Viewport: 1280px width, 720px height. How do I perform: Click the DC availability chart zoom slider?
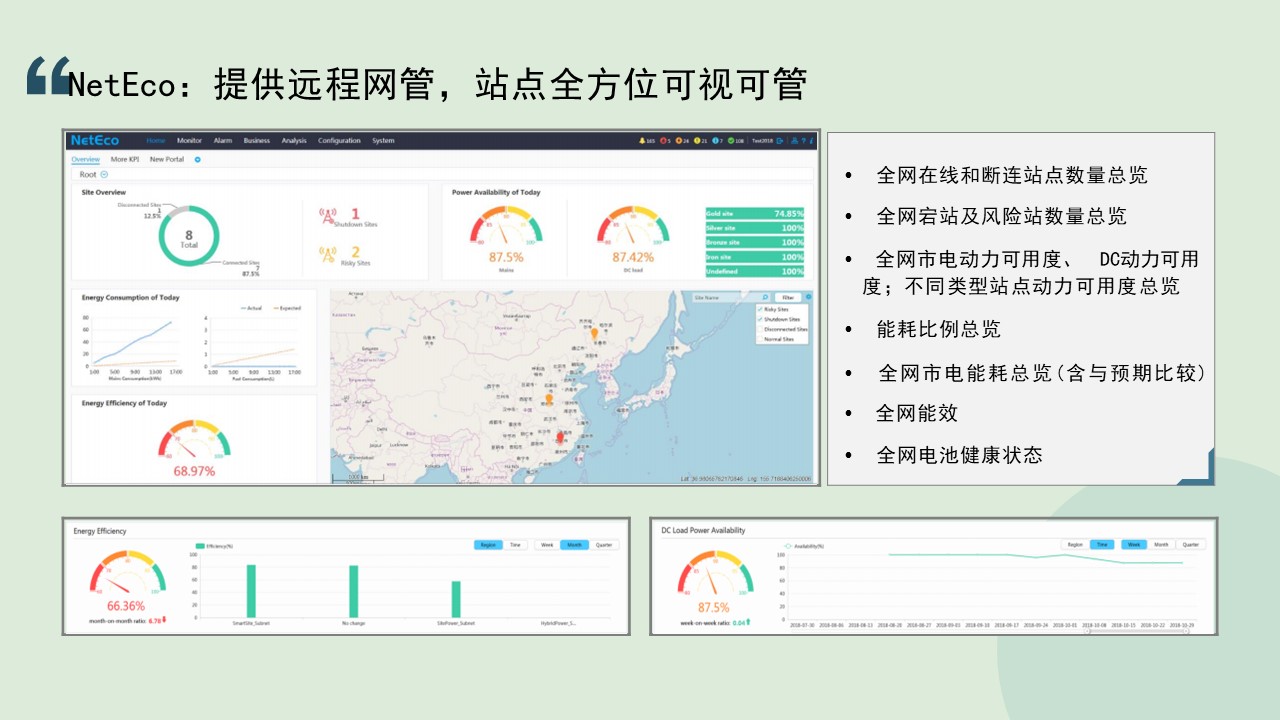[x=1137, y=631]
